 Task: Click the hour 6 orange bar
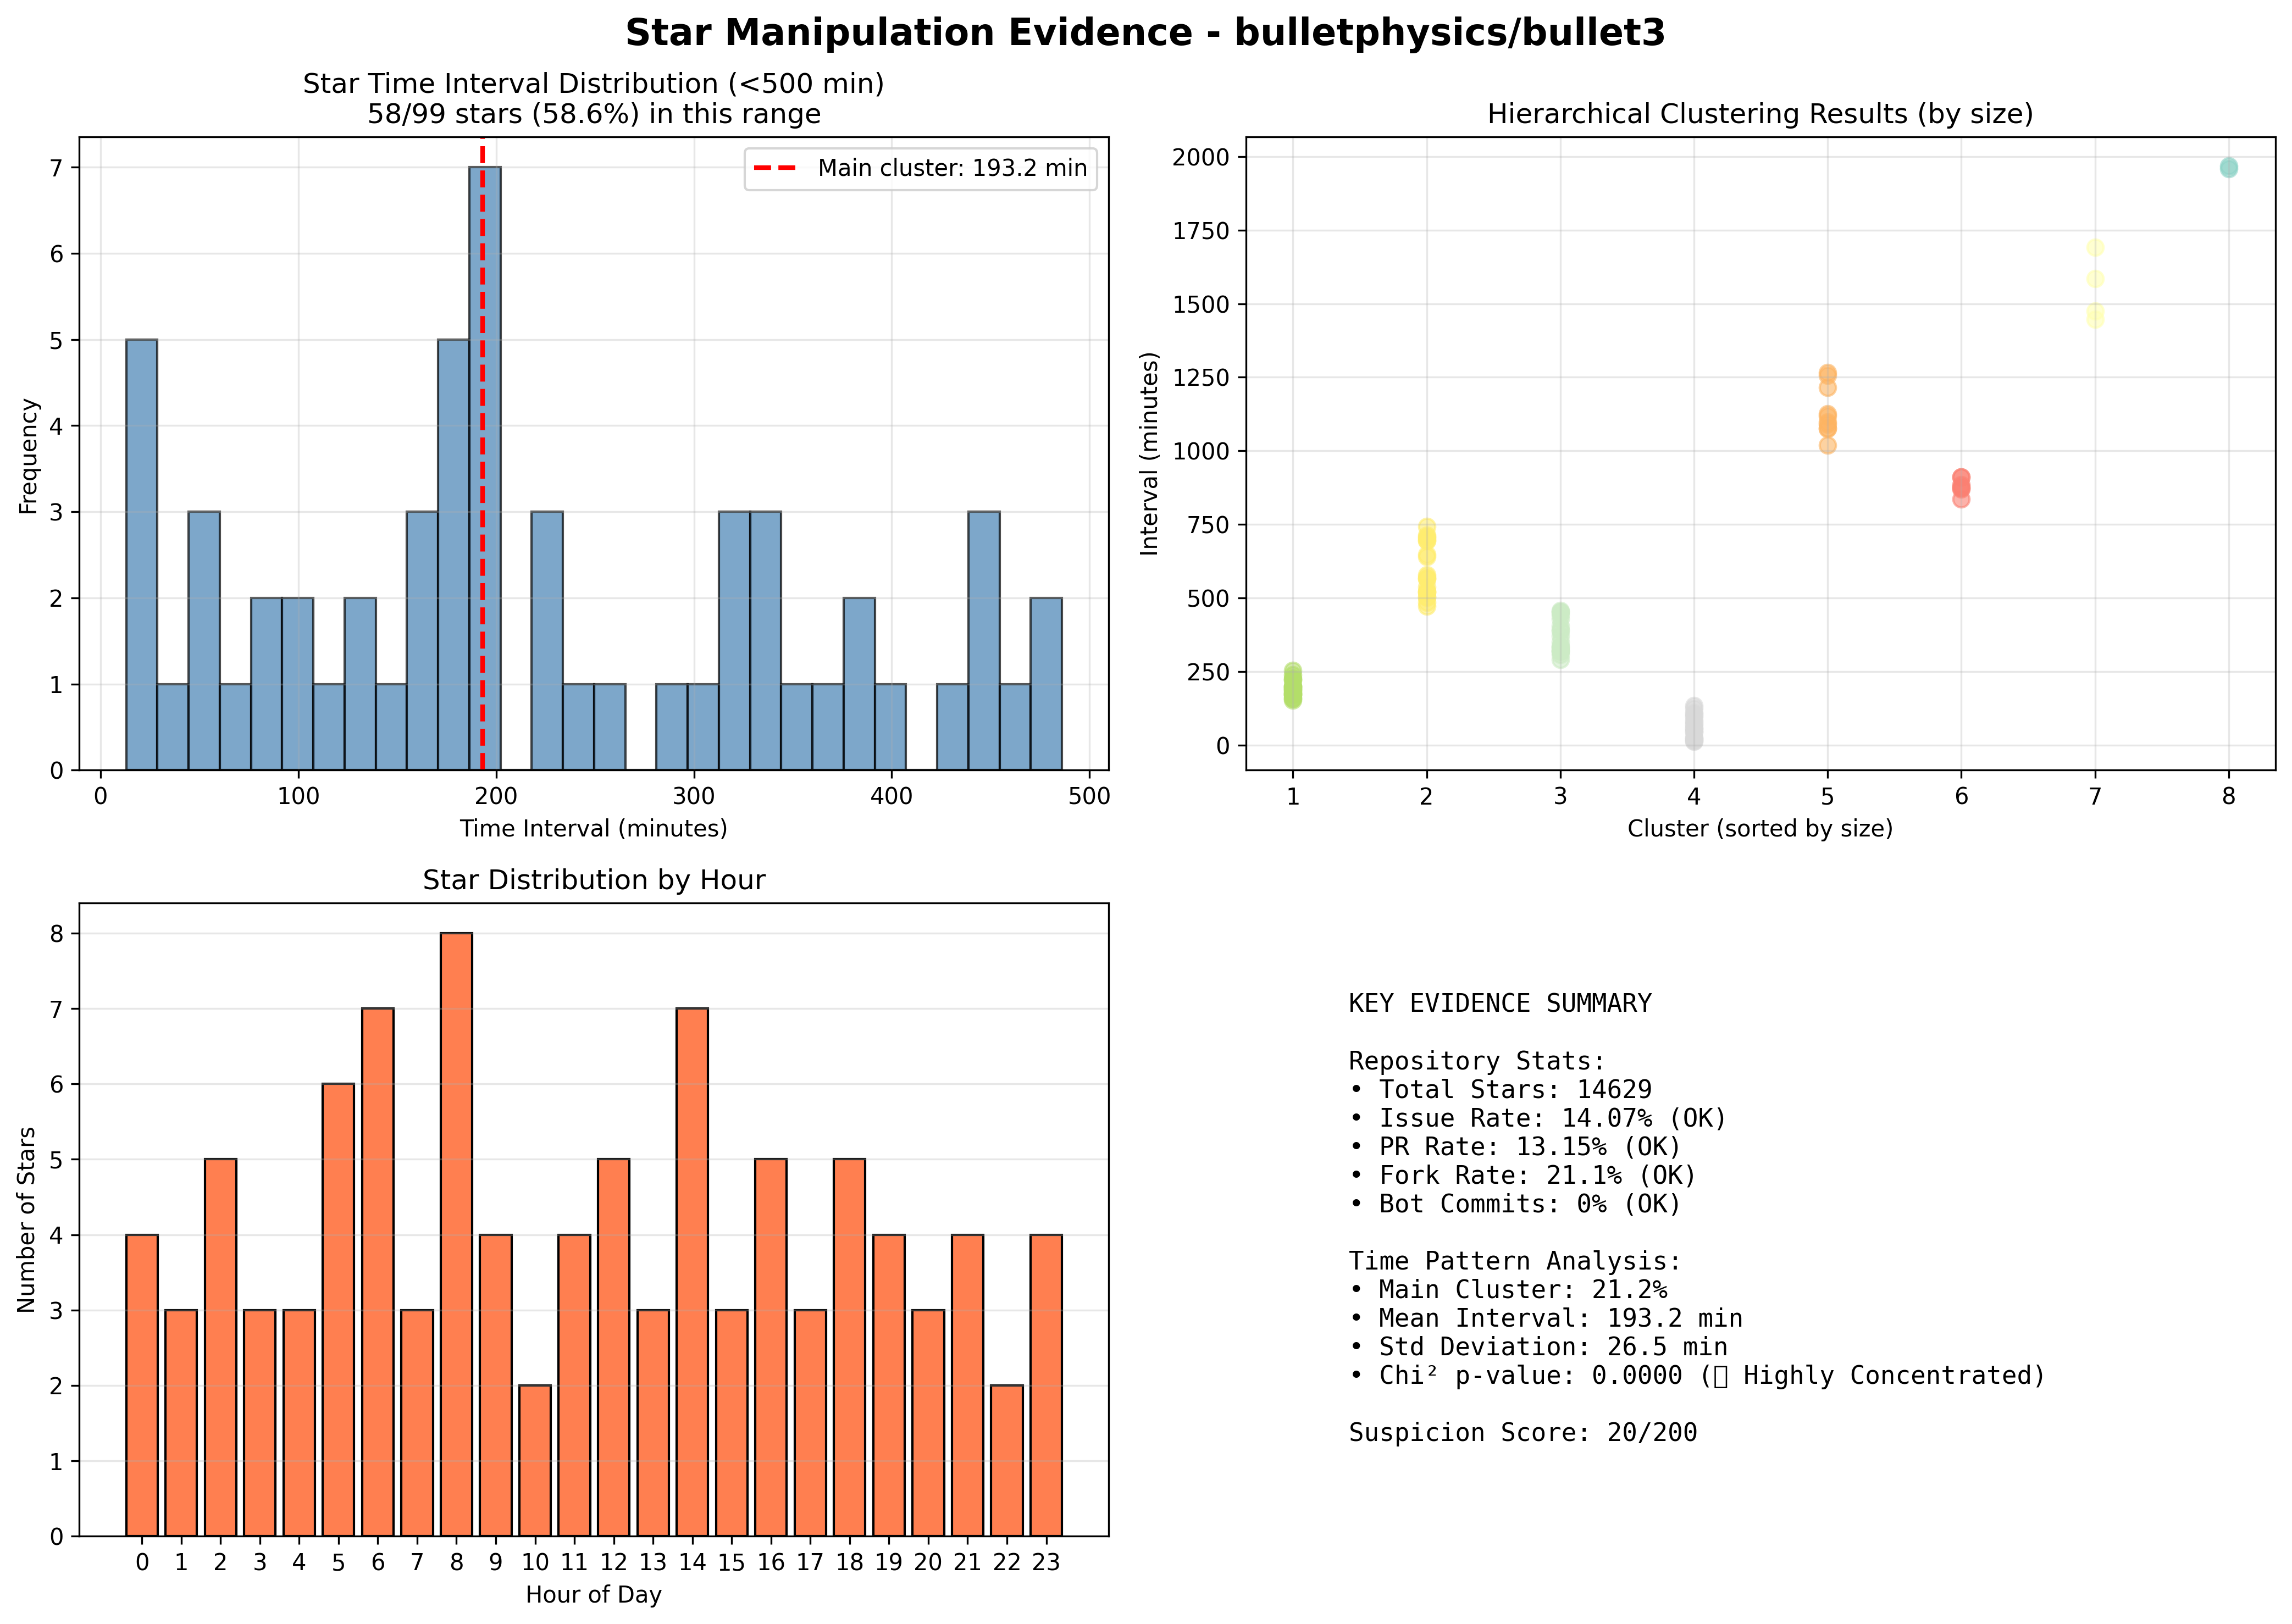tap(377, 1272)
